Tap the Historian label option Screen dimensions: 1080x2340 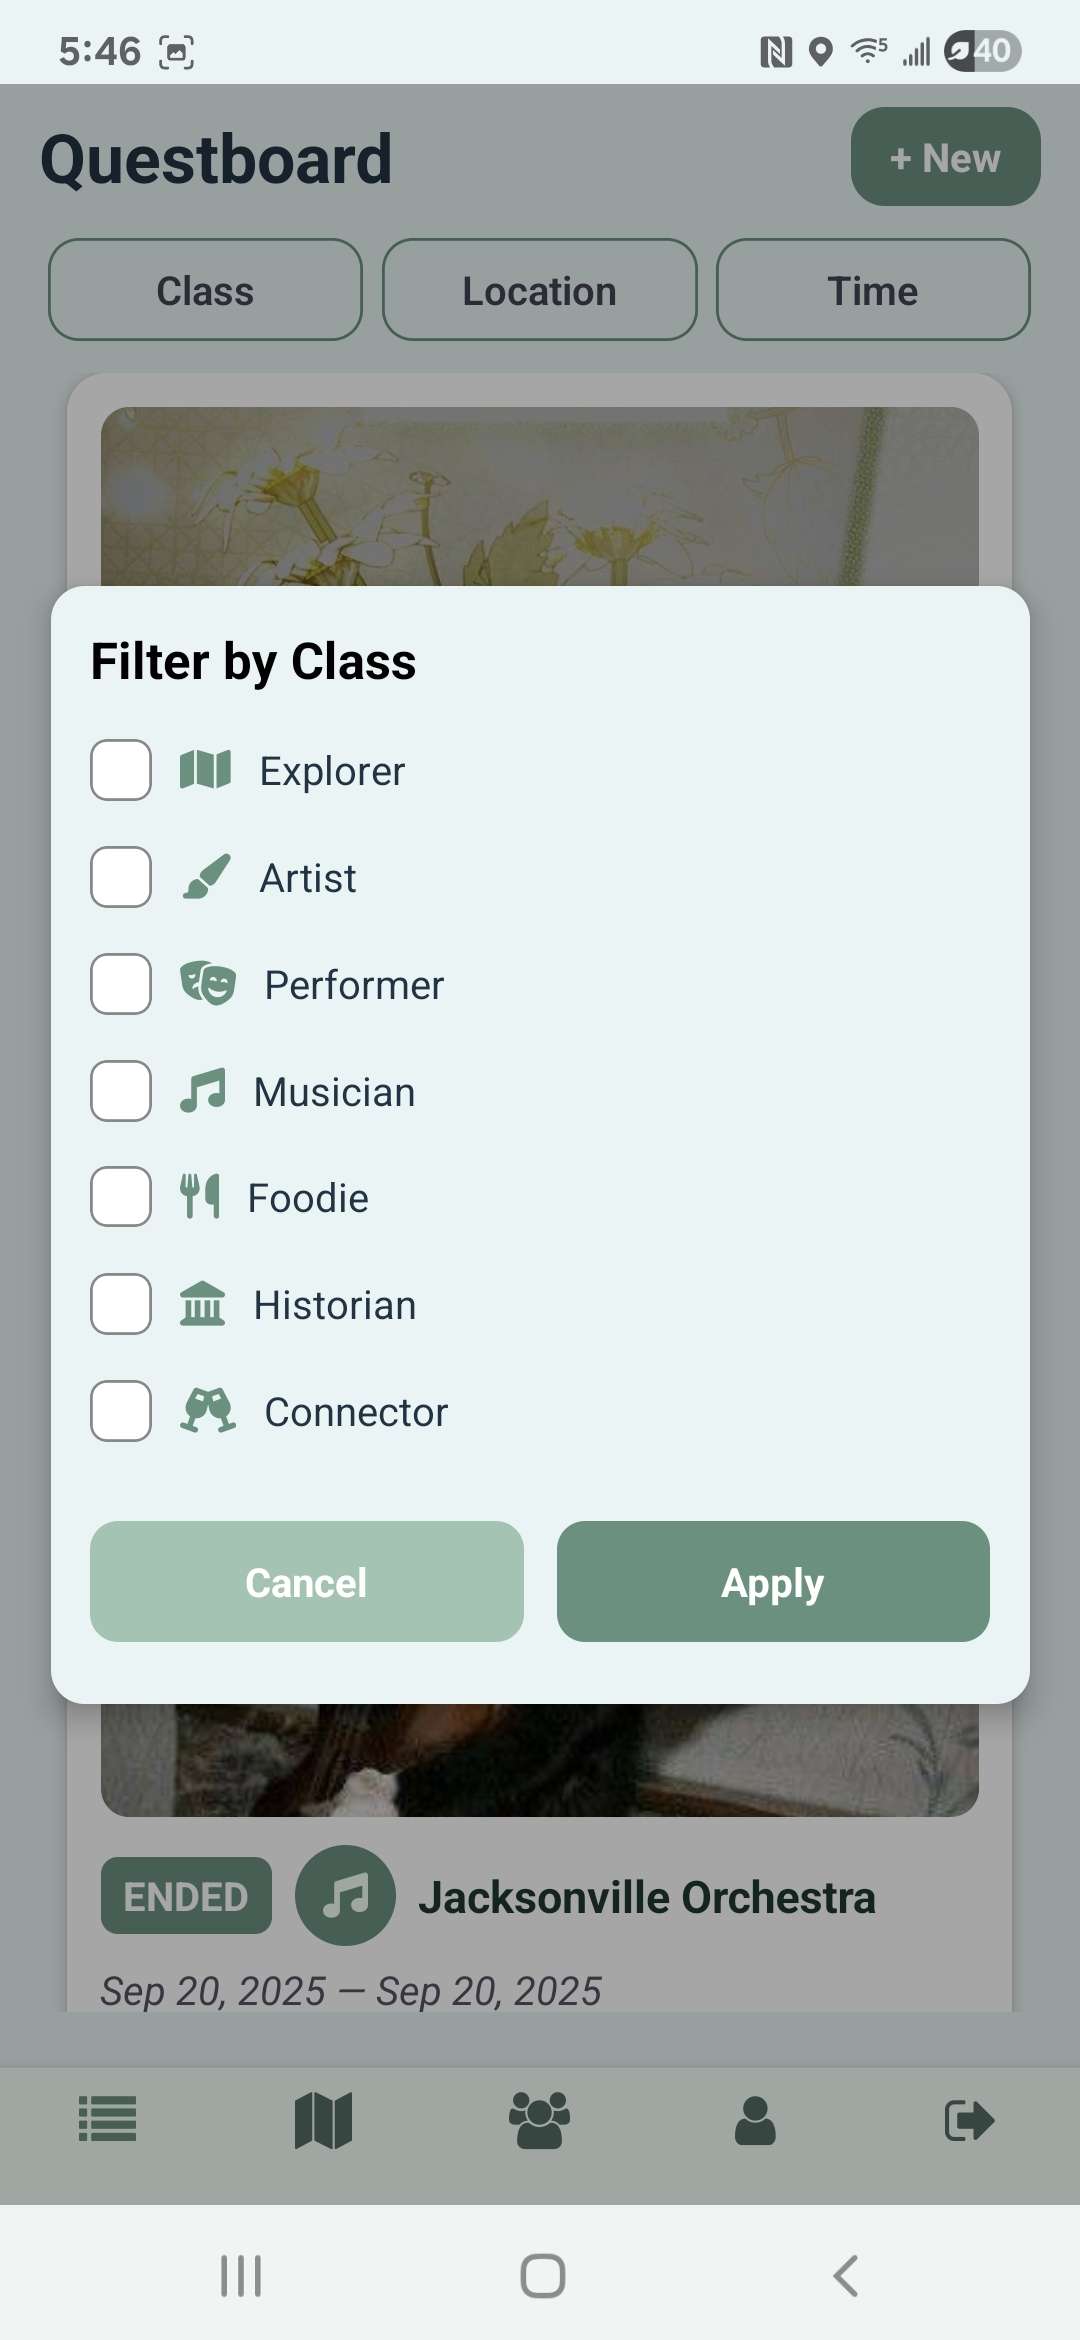334,1305
